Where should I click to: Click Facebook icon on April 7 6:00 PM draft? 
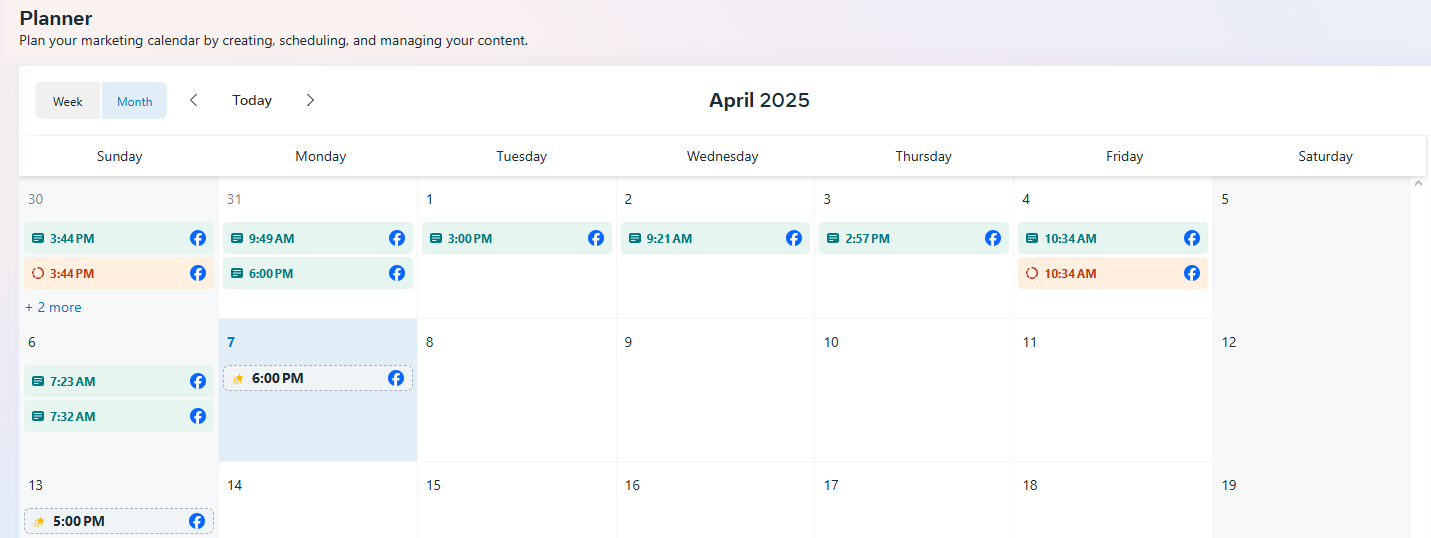point(396,378)
